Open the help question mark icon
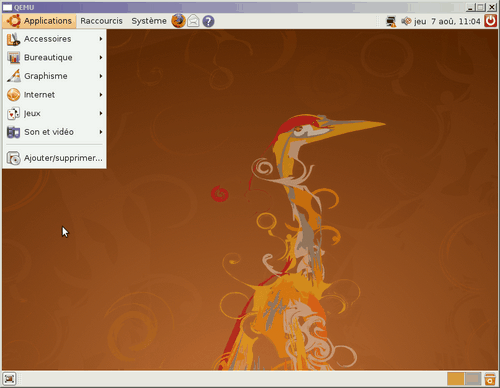This screenshot has height=388, width=500. click(x=208, y=21)
